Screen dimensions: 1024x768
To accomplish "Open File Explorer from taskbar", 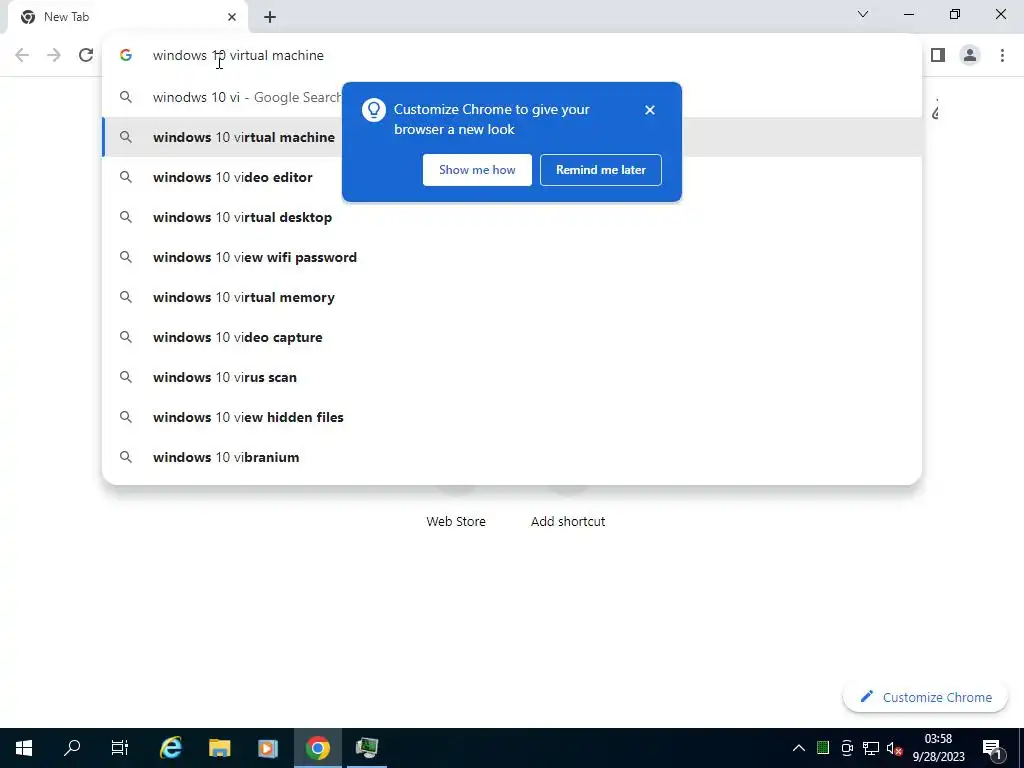I will pos(219,748).
